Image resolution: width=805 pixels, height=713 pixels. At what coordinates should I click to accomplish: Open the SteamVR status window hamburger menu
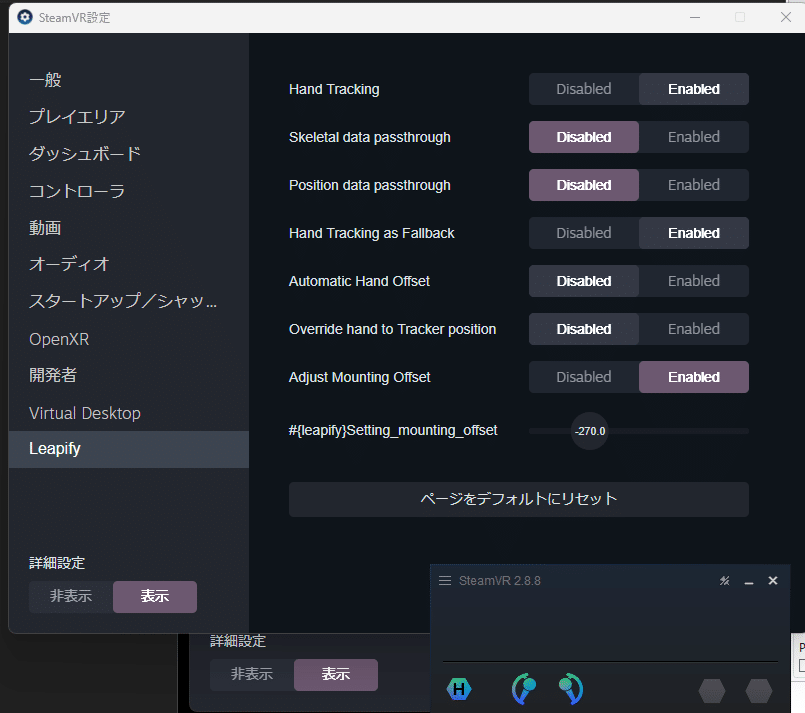click(445, 581)
